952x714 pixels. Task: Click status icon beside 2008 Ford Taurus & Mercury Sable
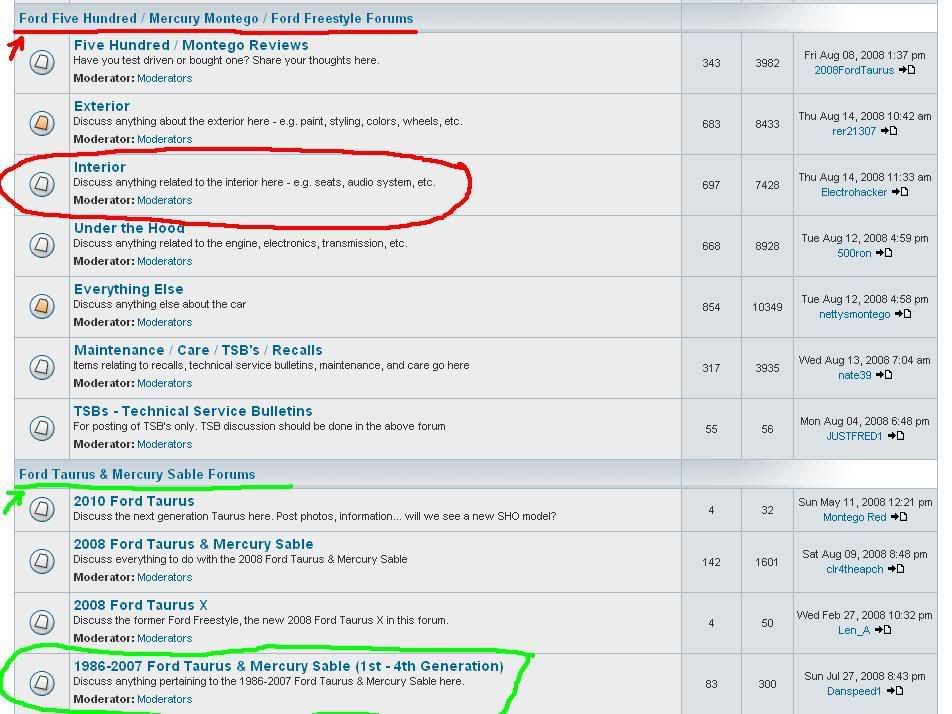42,560
